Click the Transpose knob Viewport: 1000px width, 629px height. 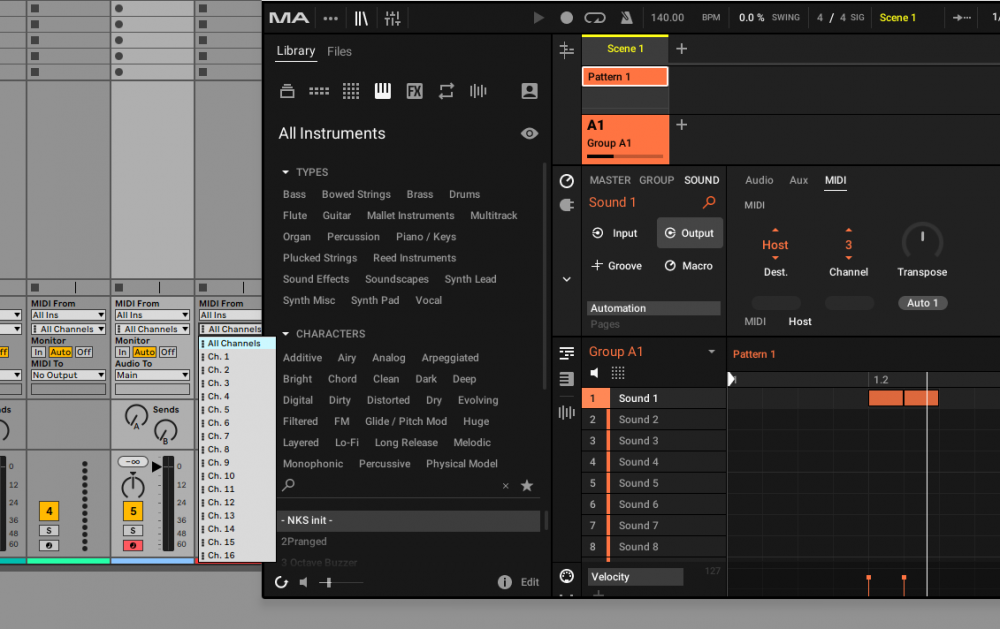coord(921,241)
